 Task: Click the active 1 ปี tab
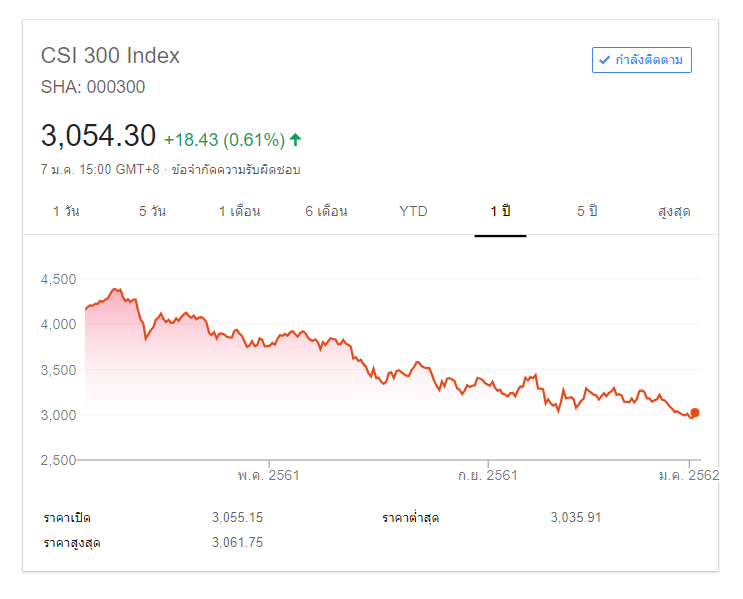[x=500, y=212]
